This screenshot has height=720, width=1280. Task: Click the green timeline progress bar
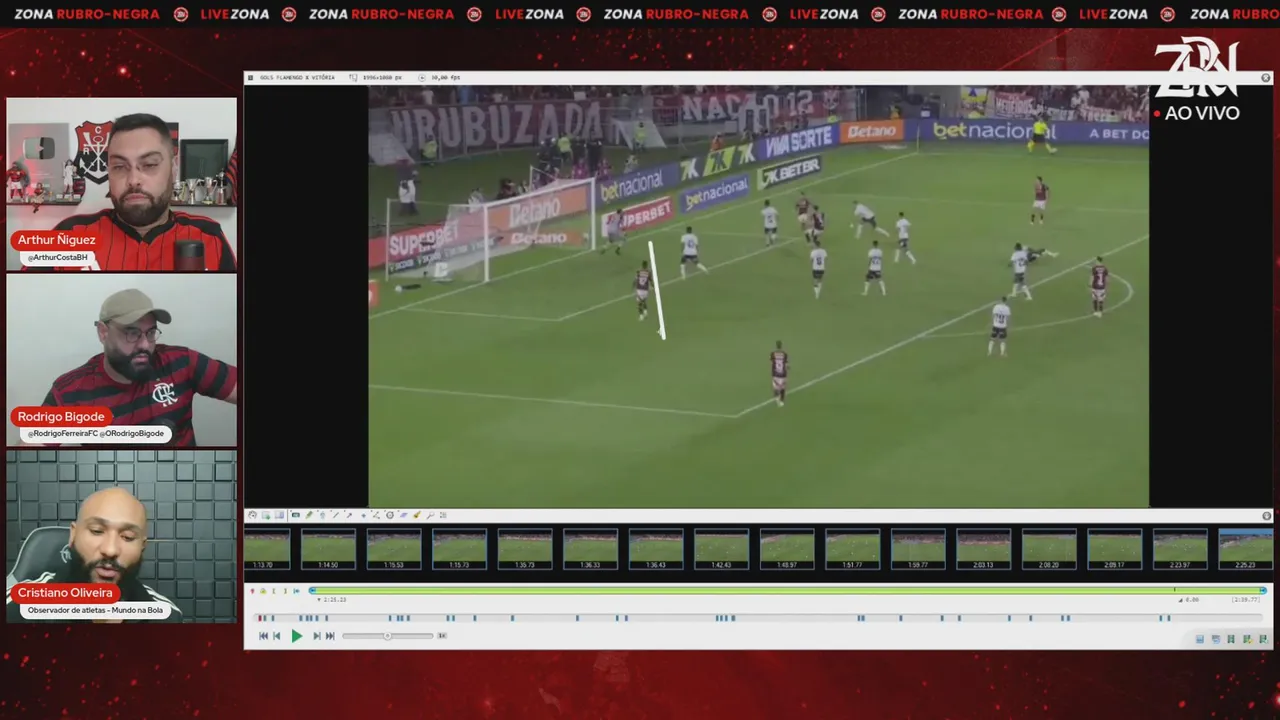click(786, 590)
